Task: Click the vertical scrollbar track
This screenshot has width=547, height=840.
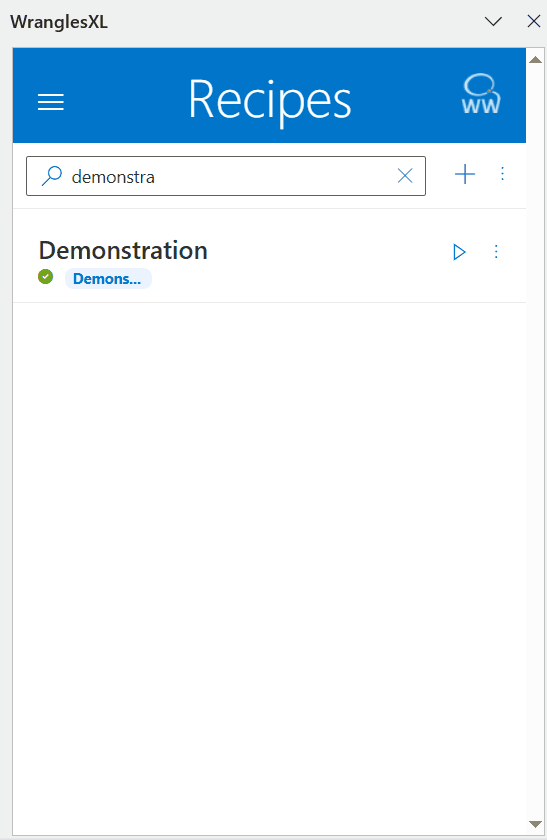Action: pos(535,442)
